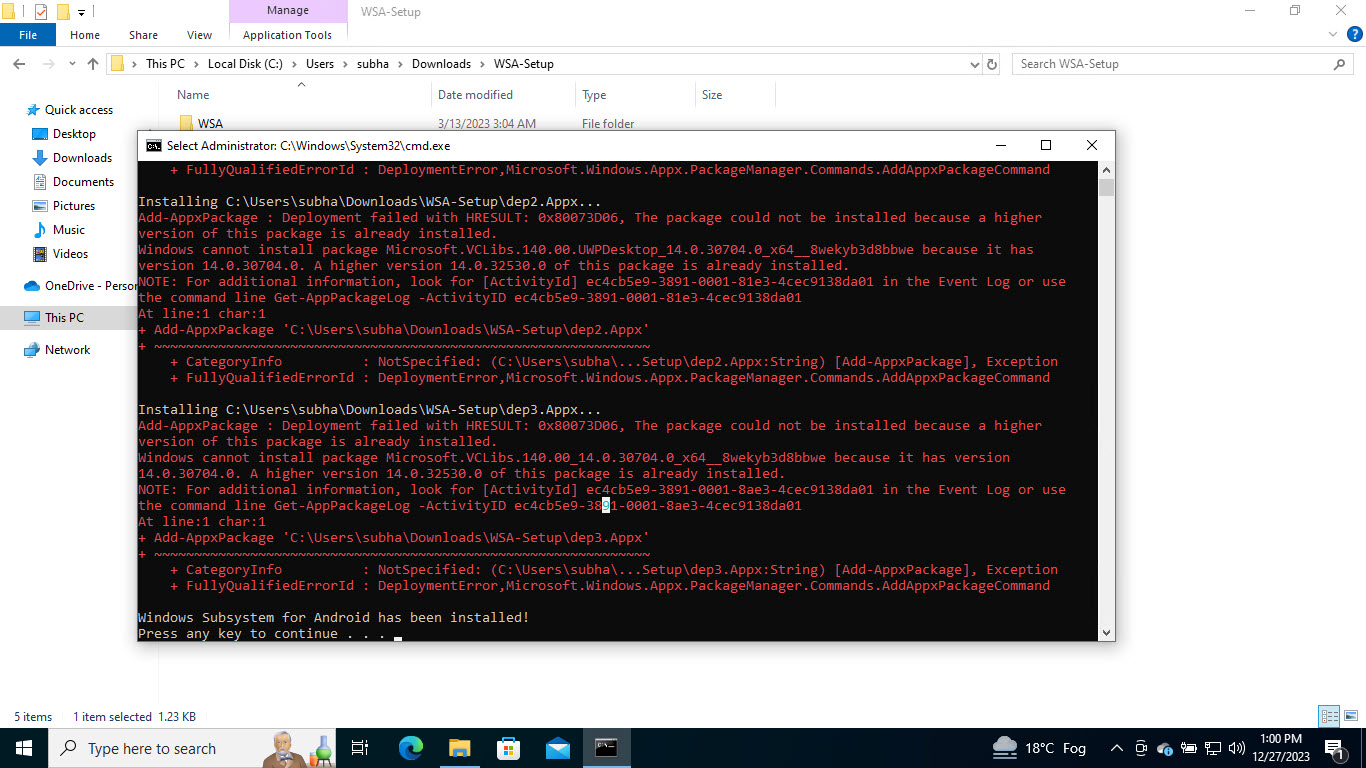
Task: Navigate up to the Downloads folder
Action: pyautogui.click(x=92, y=63)
